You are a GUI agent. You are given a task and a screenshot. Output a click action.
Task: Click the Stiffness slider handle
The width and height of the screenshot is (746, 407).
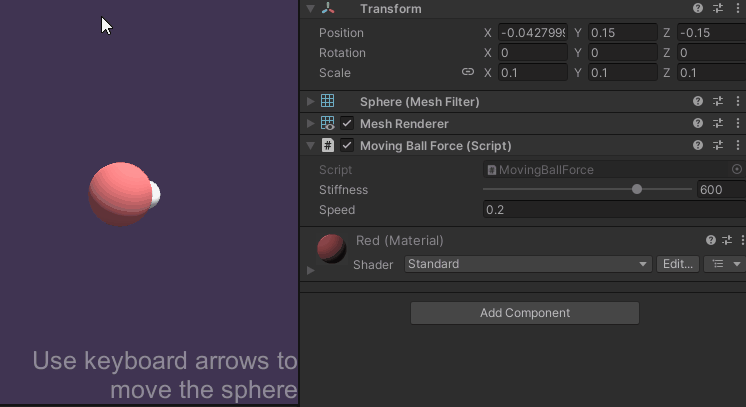point(637,190)
